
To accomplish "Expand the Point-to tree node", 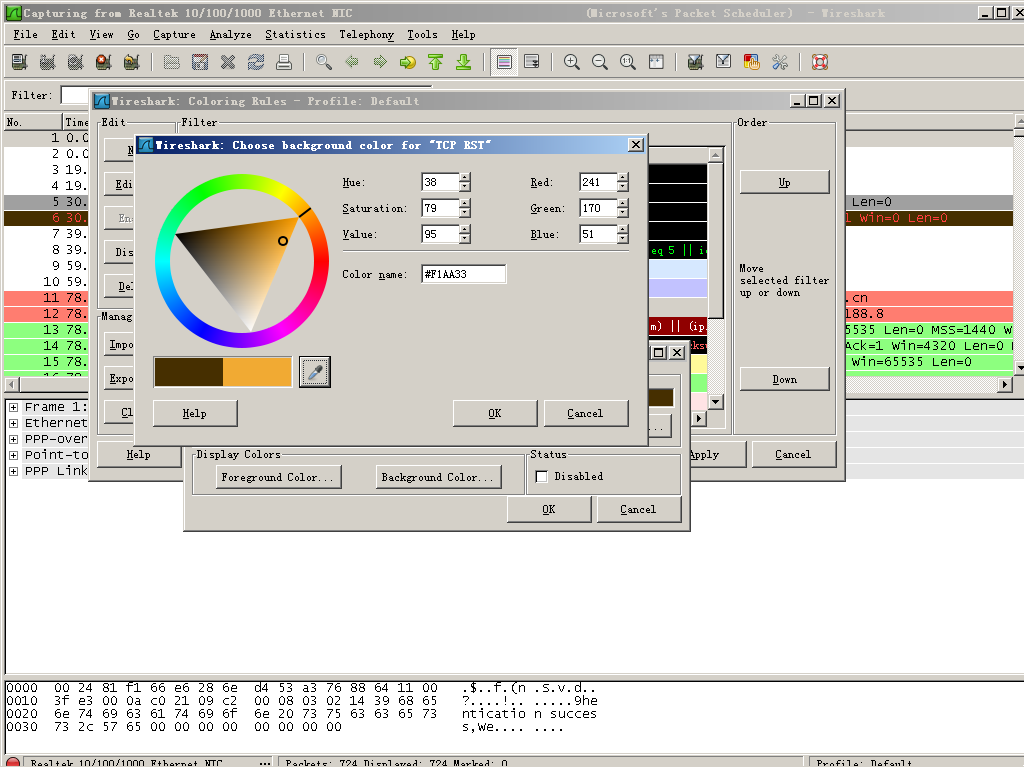I will pyautogui.click(x=13, y=455).
